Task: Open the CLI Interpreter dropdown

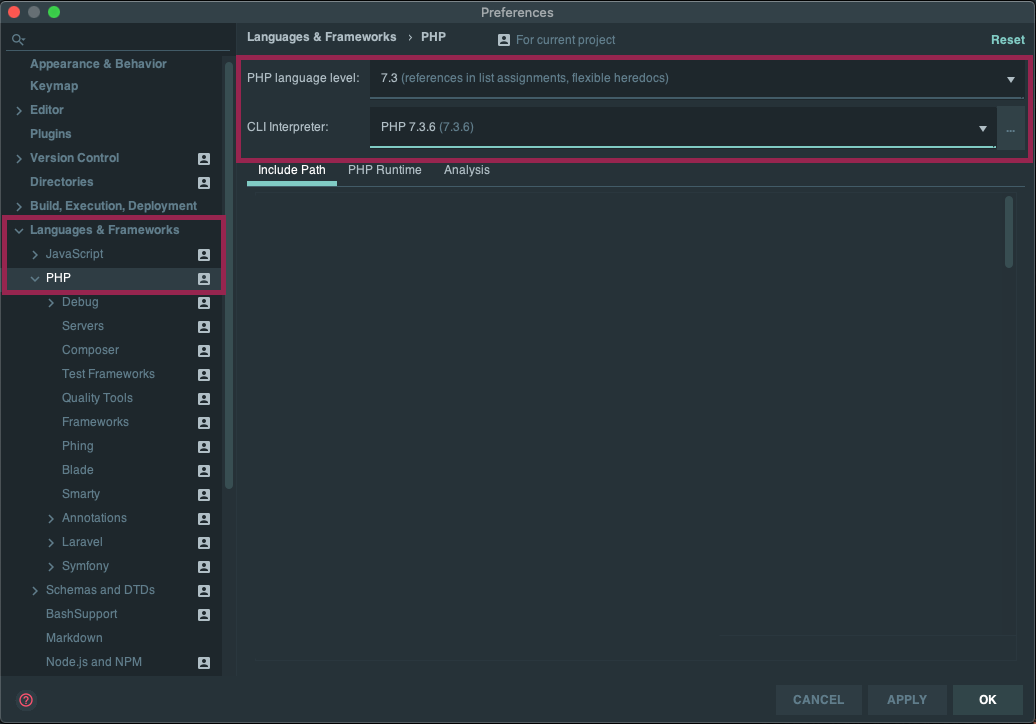Action: pyautogui.click(x=683, y=127)
